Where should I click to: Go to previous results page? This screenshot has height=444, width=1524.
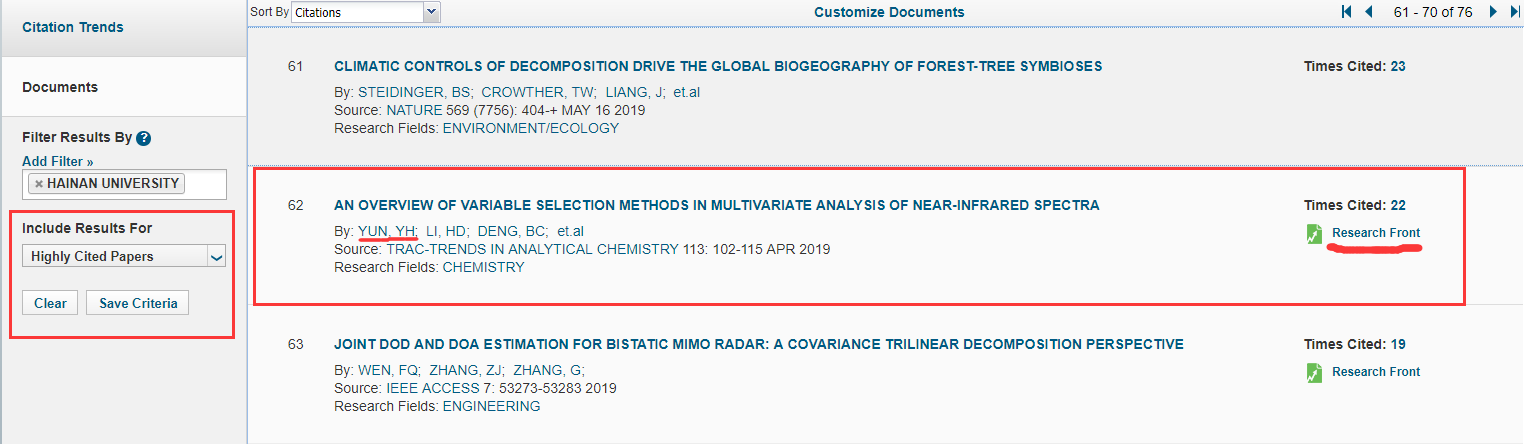[1369, 12]
